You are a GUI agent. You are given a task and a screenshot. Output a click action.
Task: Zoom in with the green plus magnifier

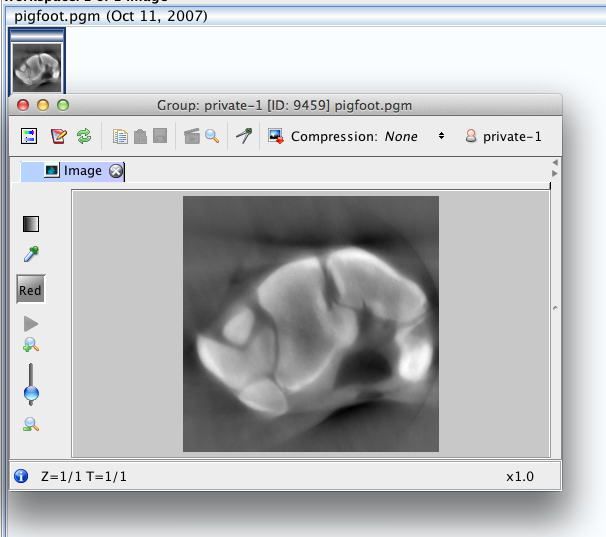coord(31,345)
